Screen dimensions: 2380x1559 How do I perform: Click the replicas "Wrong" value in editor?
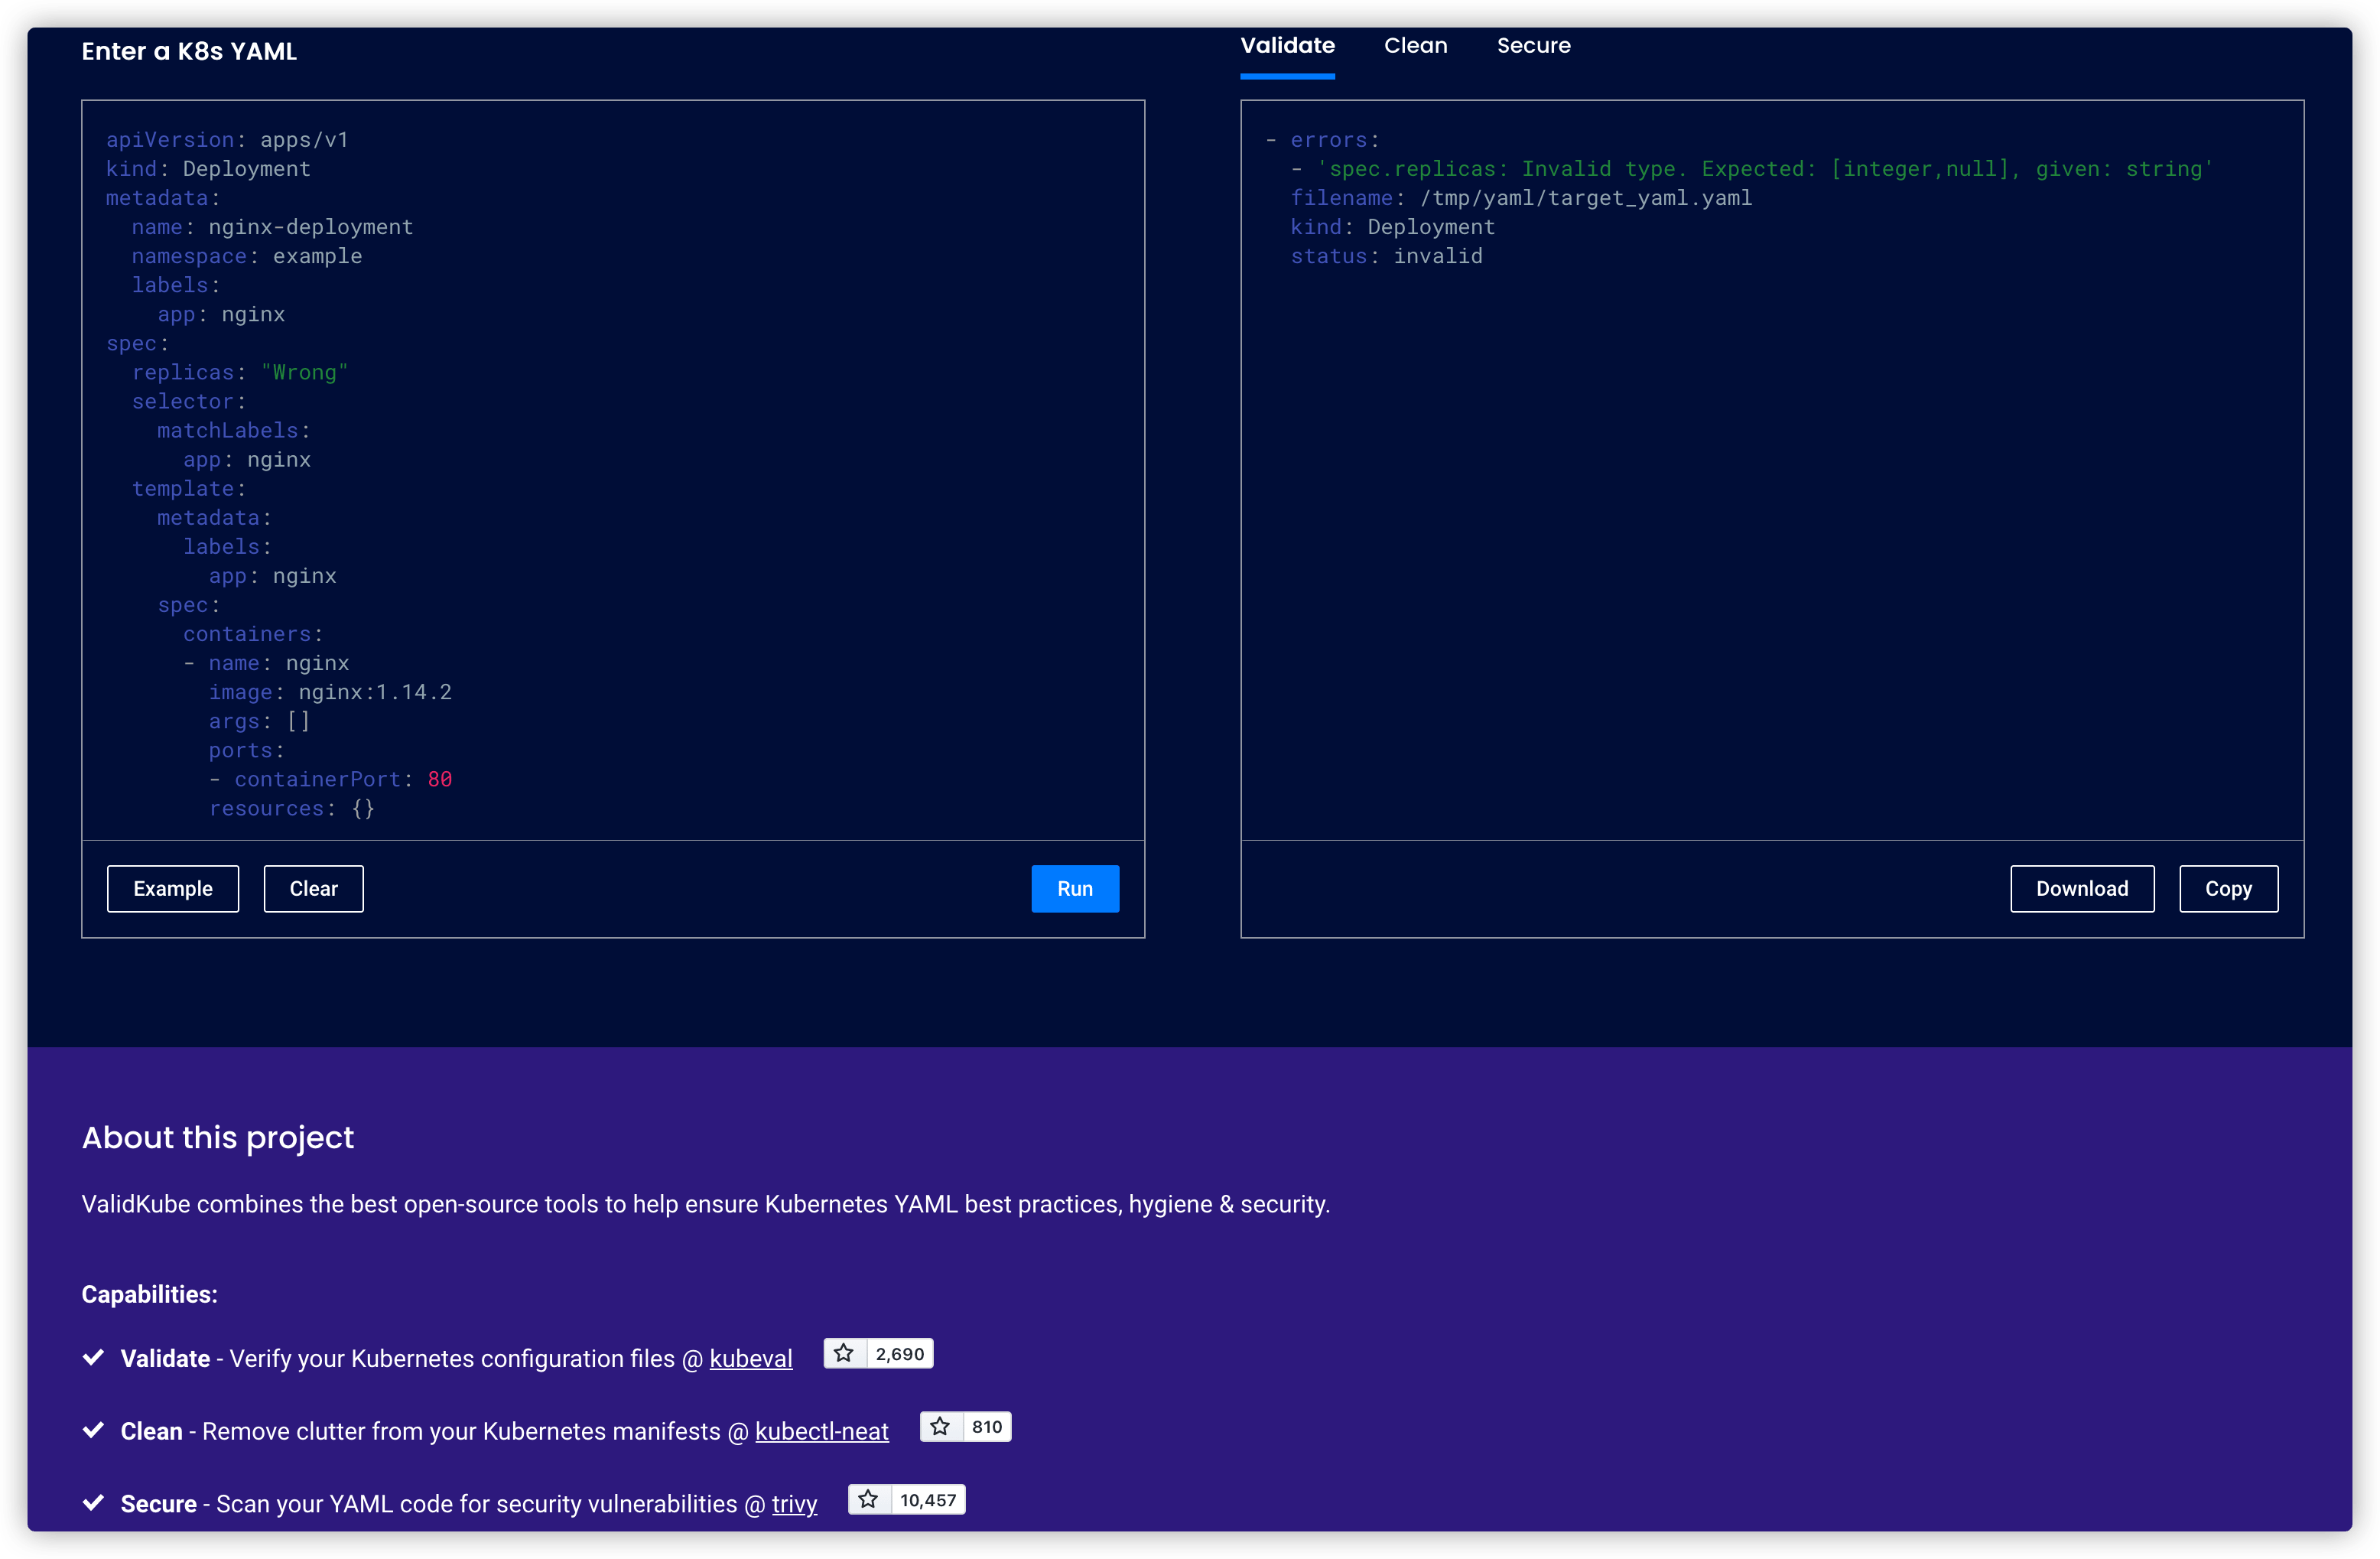305,373
